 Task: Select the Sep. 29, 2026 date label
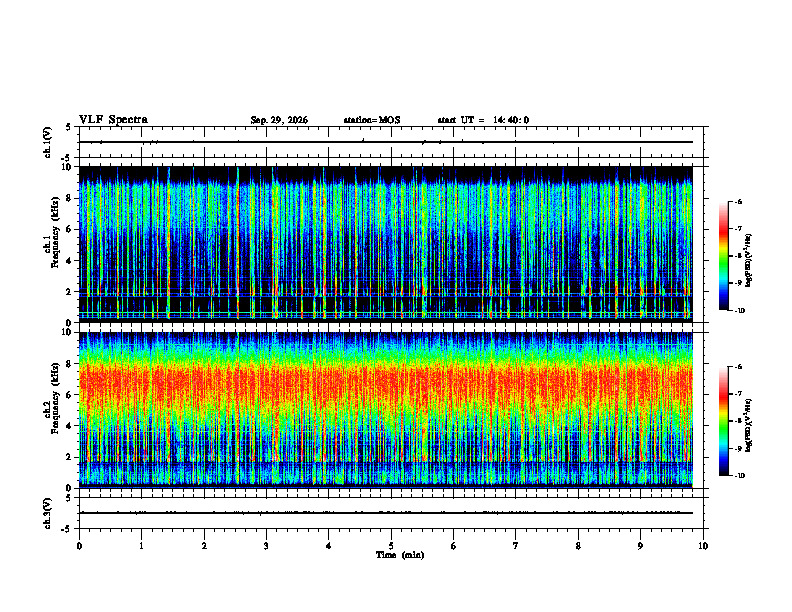tap(279, 120)
